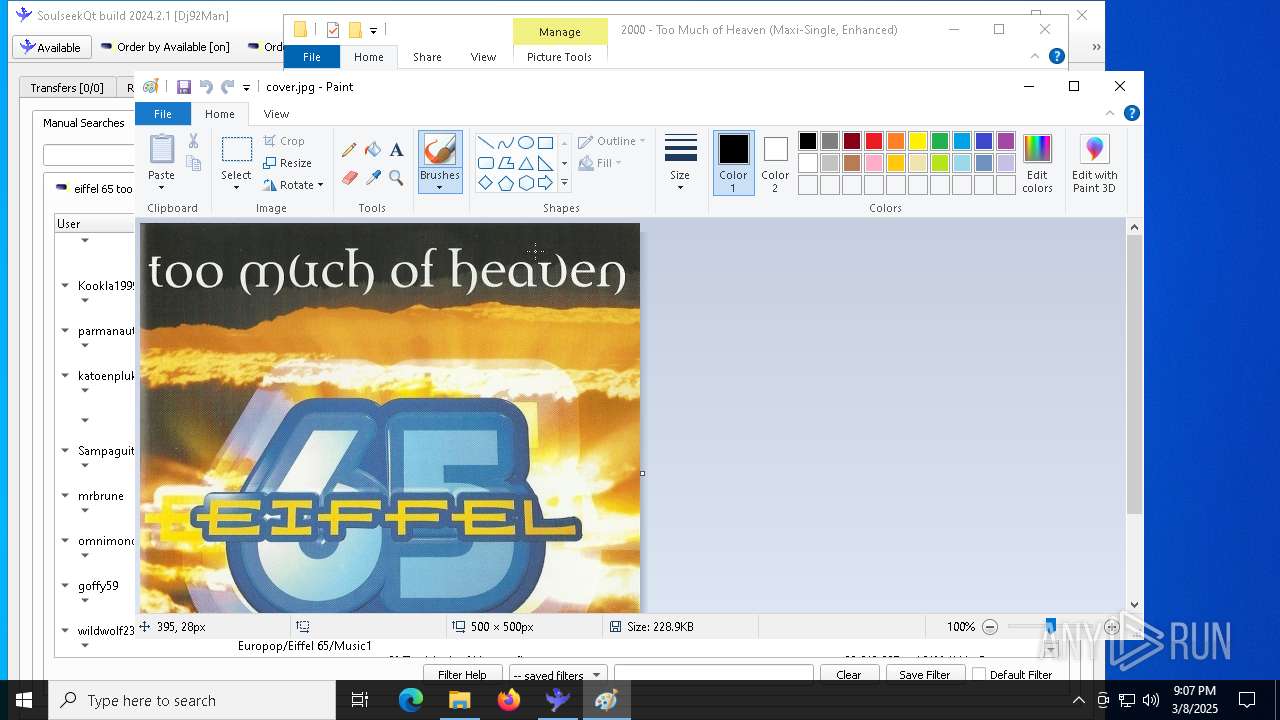Expand the Kookla199 user row arrow
The image size is (1280, 720).
pos(65,286)
